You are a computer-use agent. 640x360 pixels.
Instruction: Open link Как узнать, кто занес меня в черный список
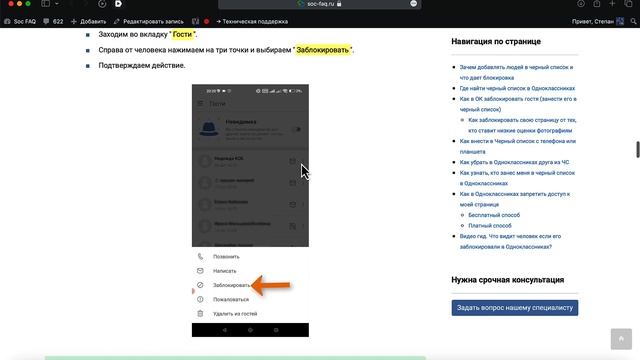pos(517,178)
